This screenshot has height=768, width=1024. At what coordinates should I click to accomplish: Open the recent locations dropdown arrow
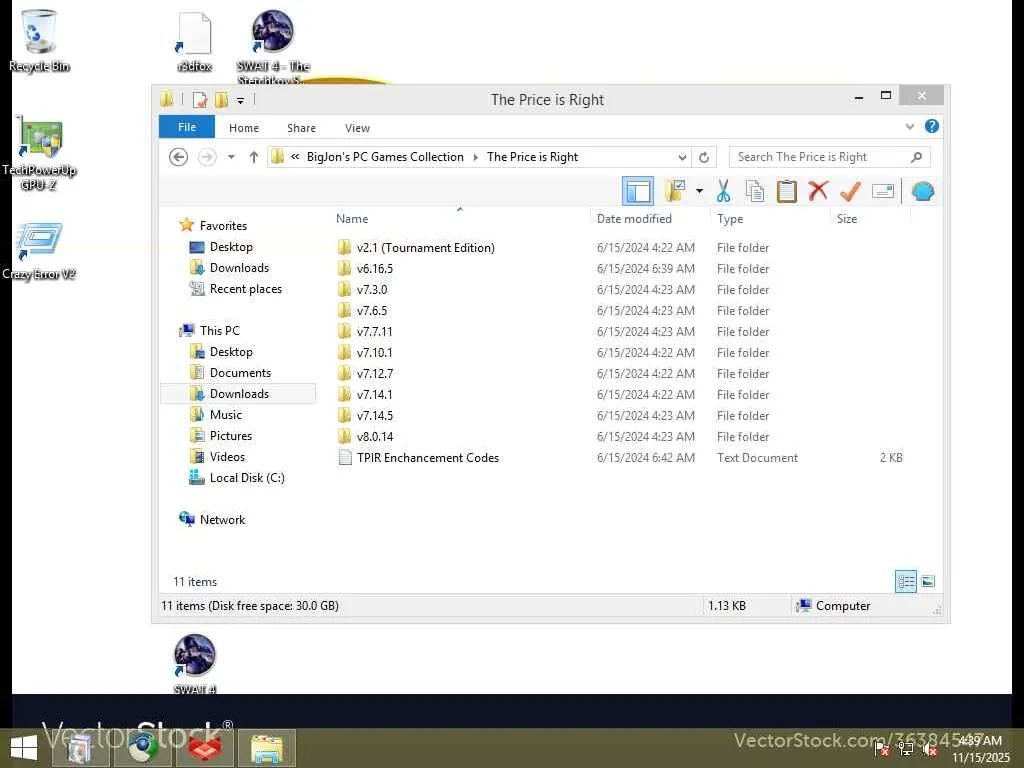pos(231,157)
